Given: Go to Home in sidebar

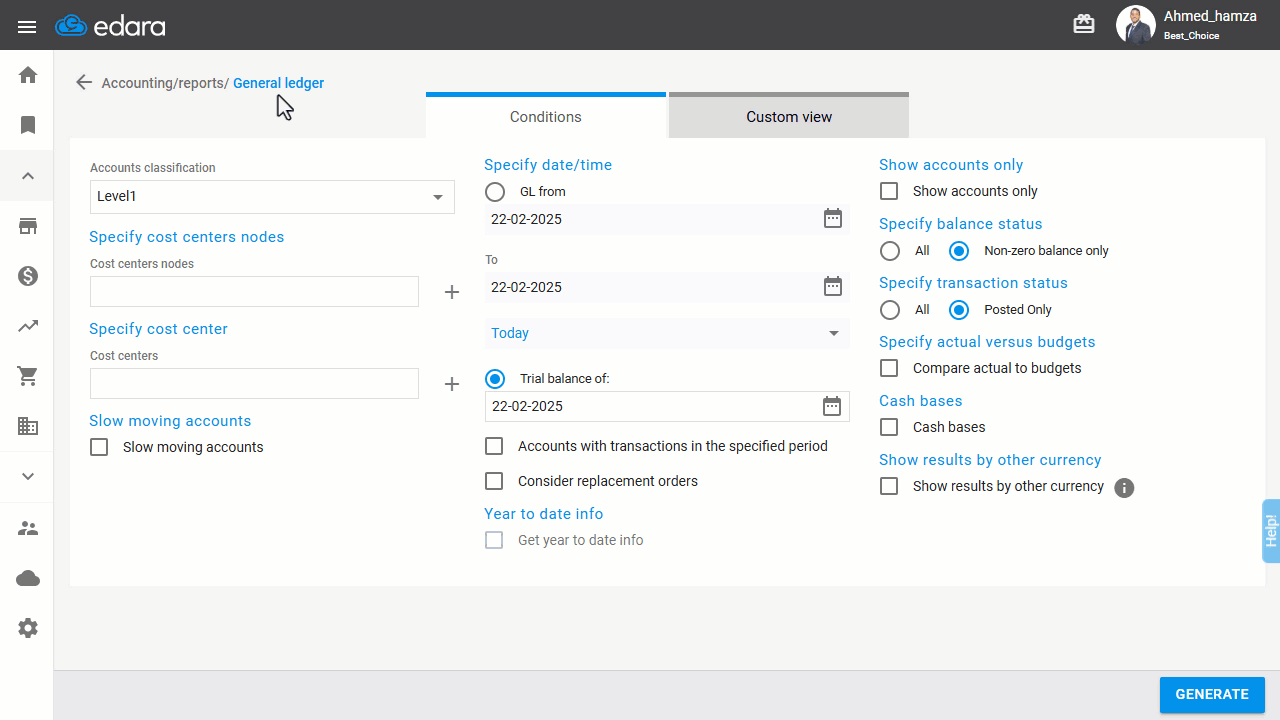Looking at the screenshot, I should (x=28, y=75).
